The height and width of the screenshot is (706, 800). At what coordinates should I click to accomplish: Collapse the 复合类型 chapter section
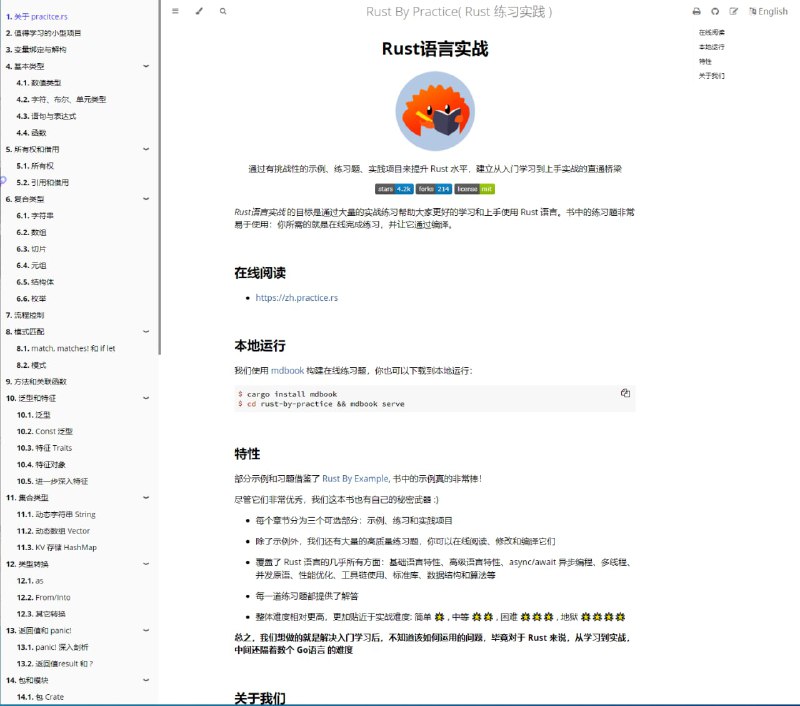click(x=146, y=199)
